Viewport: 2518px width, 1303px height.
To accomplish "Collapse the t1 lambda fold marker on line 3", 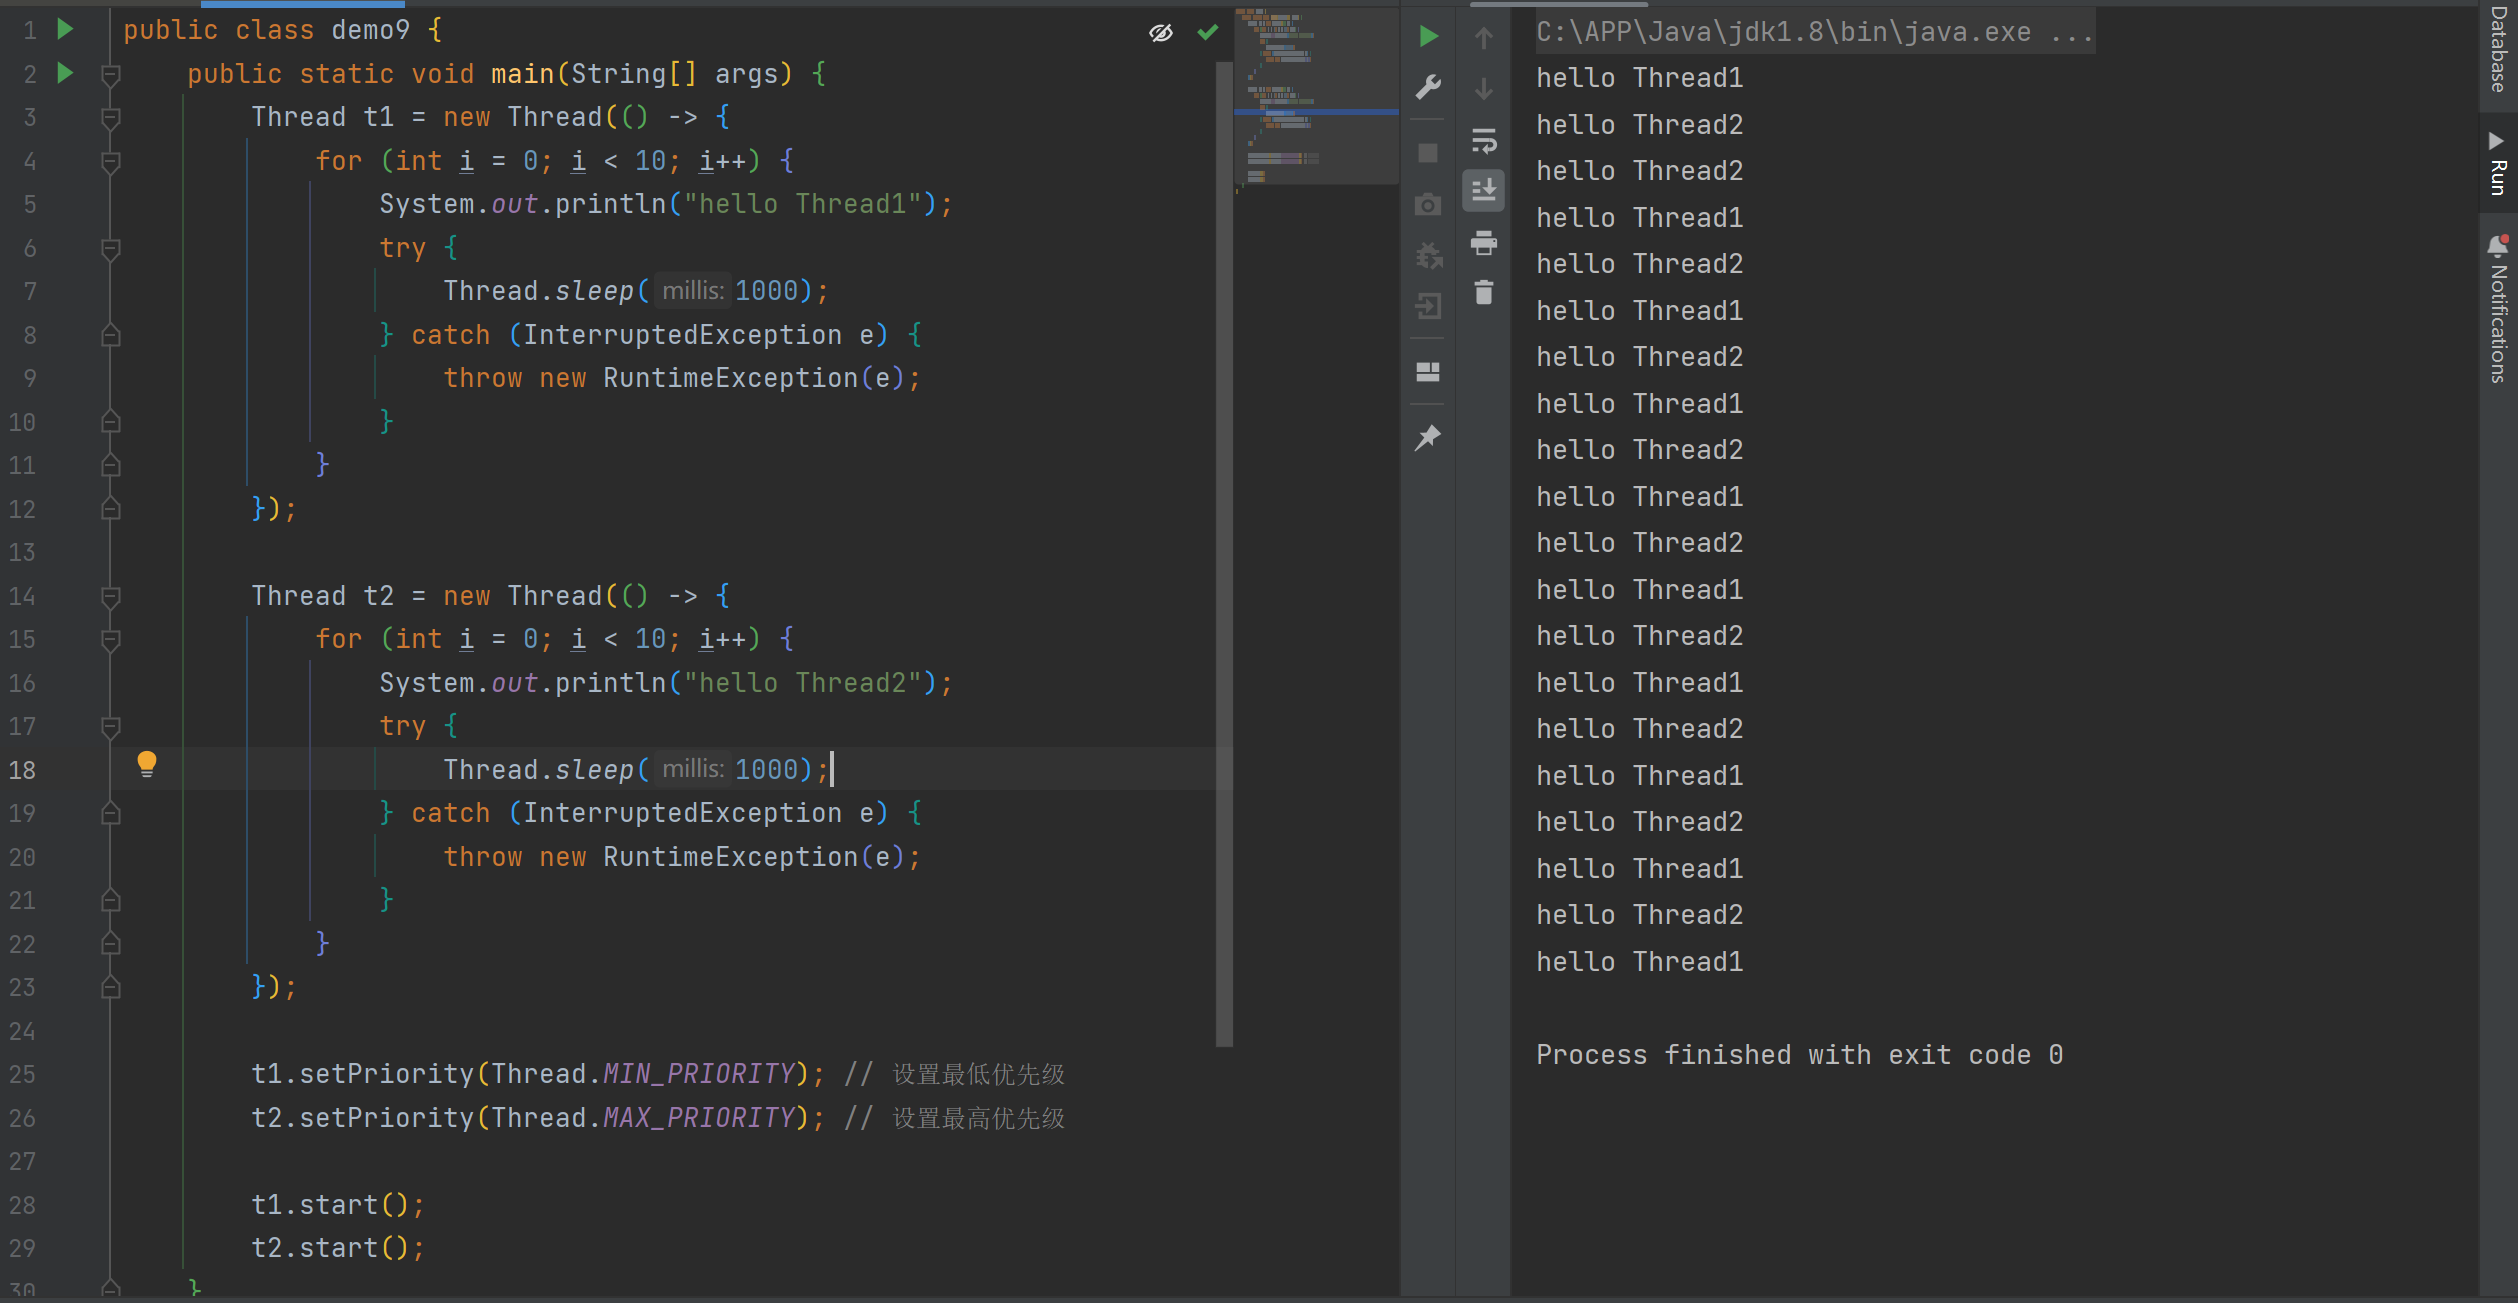I will coord(111,118).
